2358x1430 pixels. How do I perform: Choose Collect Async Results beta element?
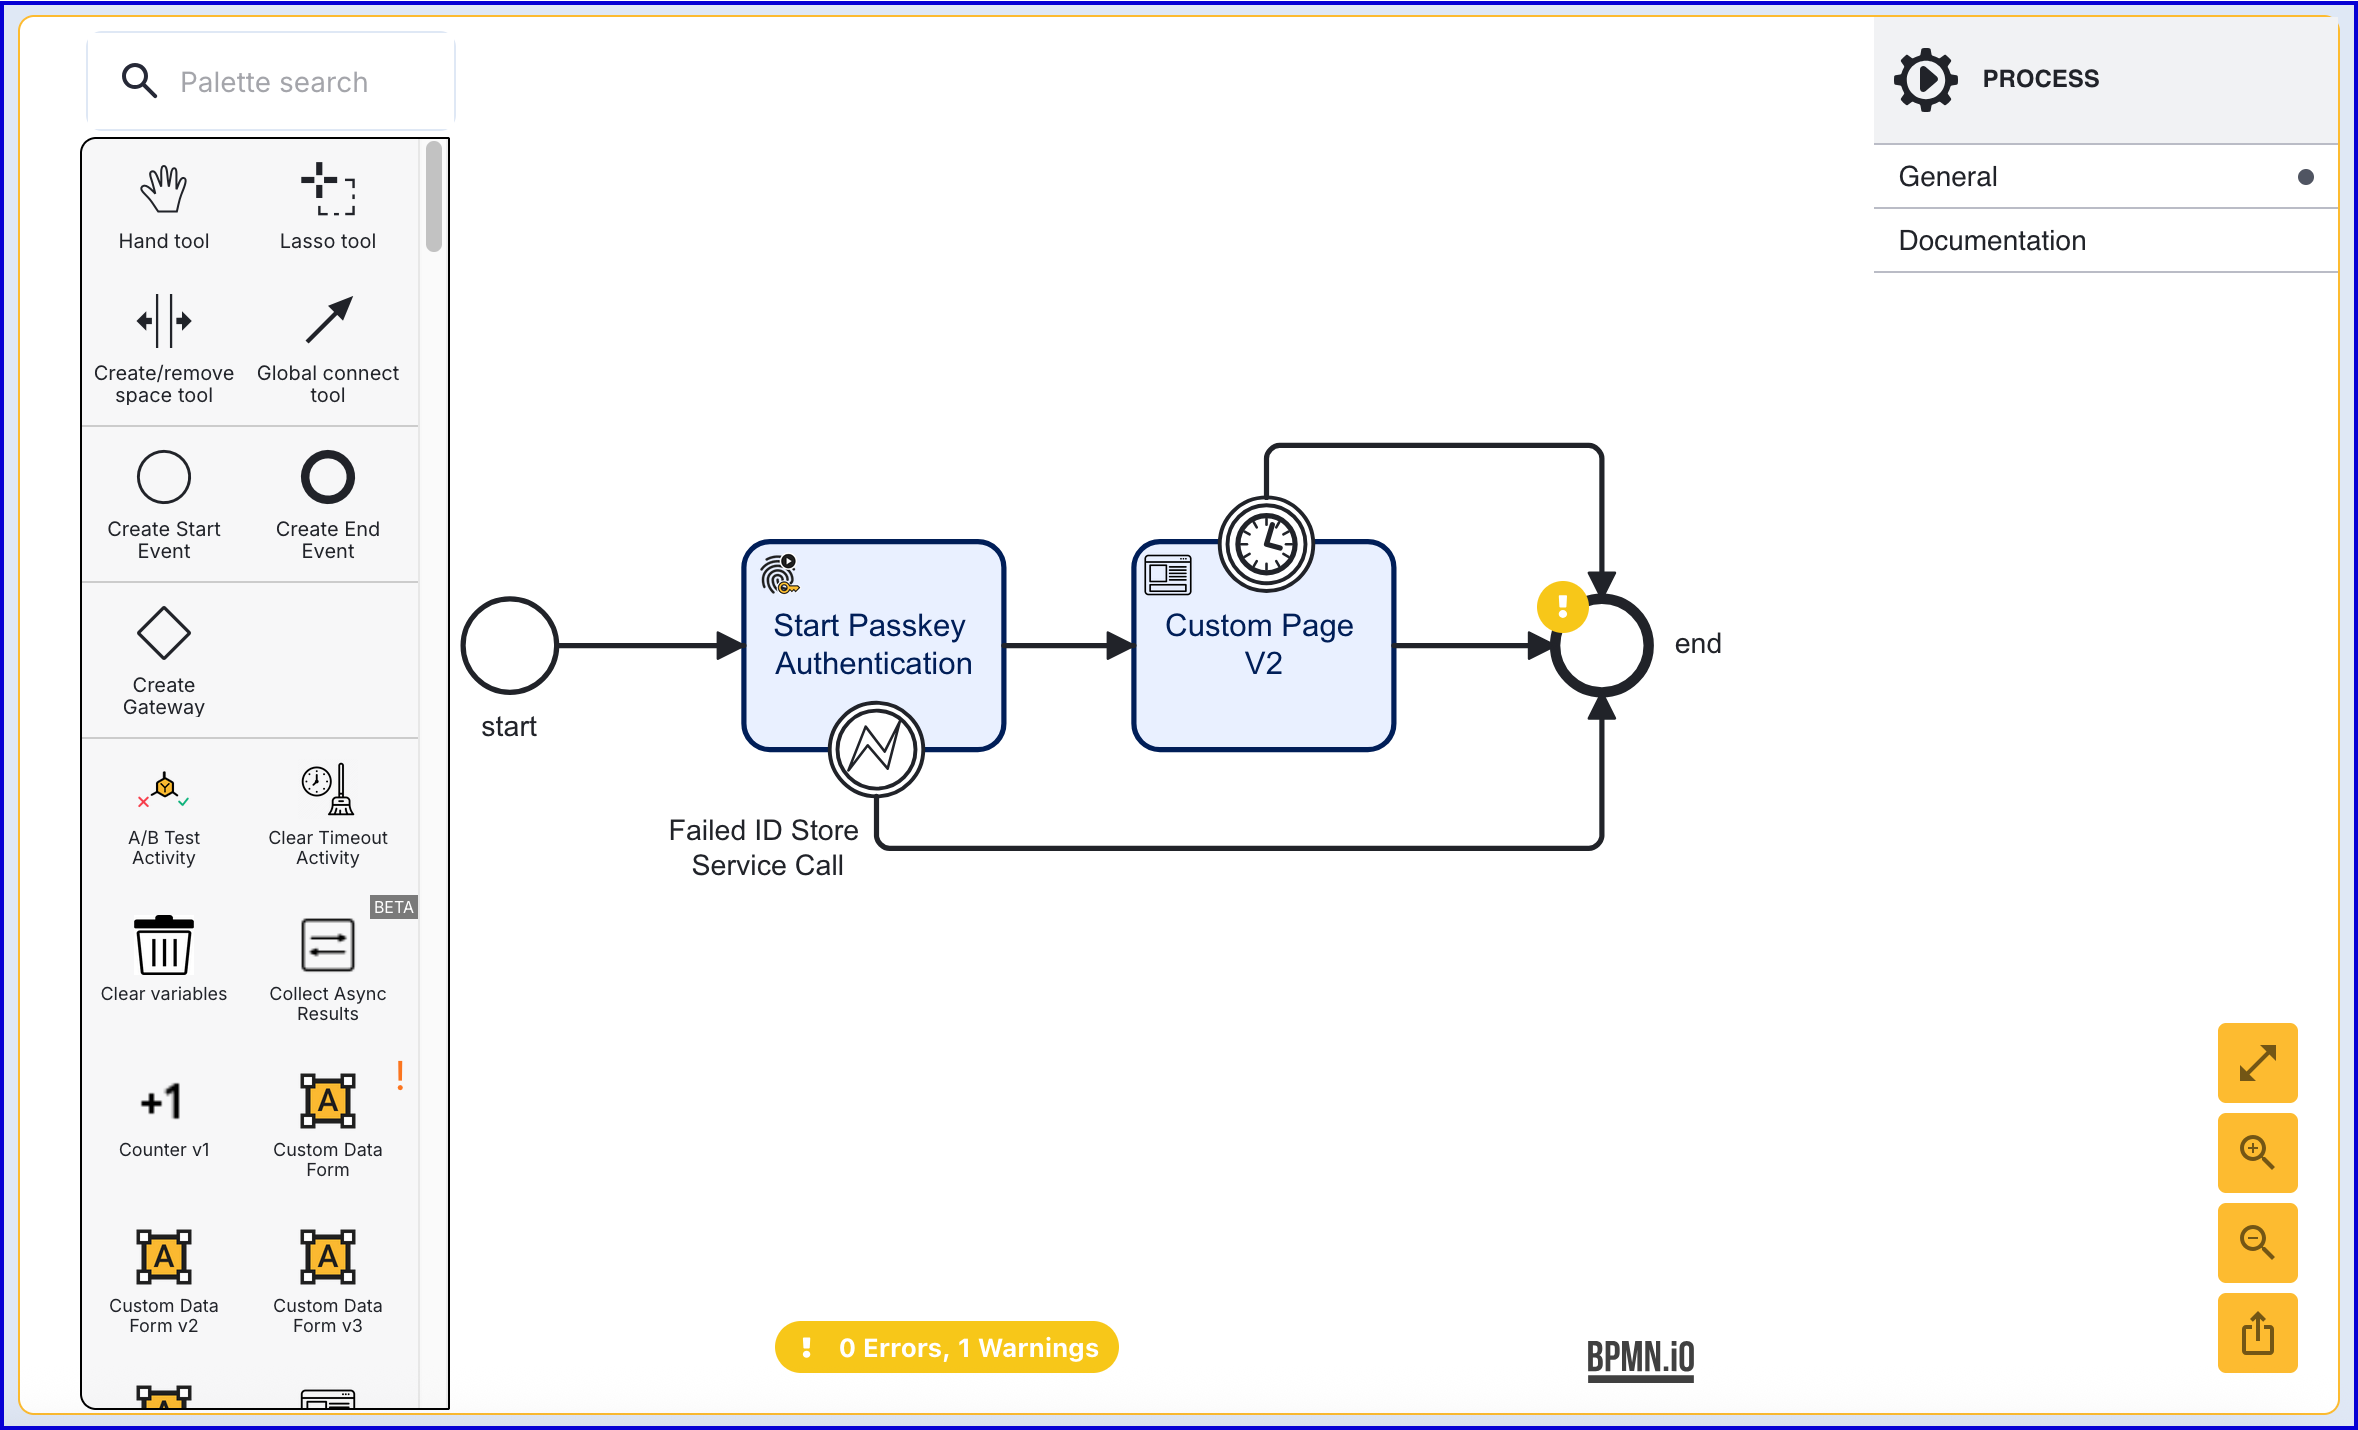pos(328,945)
